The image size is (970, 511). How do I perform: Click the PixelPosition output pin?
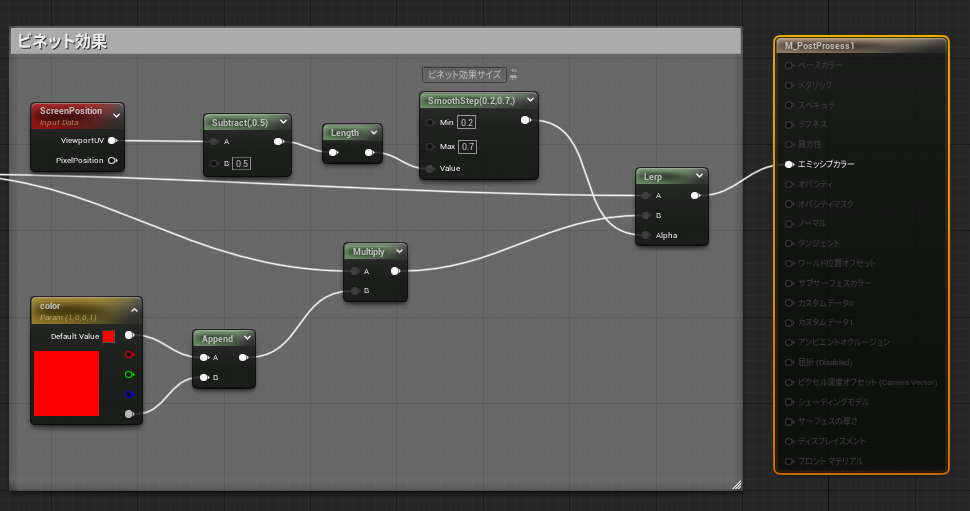click(113, 160)
